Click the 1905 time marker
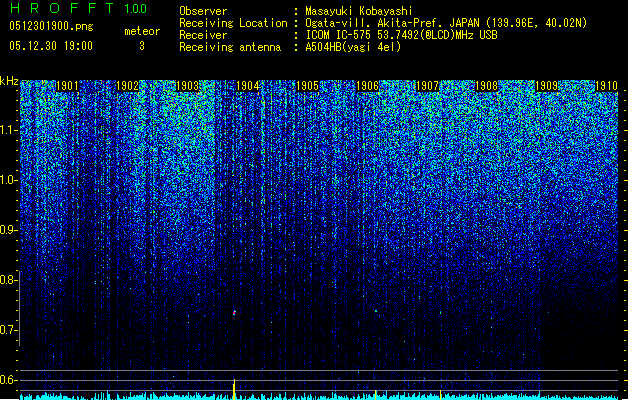The height and width of the screenshot is (400, 629). pyautogui.click(x=307, y=86)
